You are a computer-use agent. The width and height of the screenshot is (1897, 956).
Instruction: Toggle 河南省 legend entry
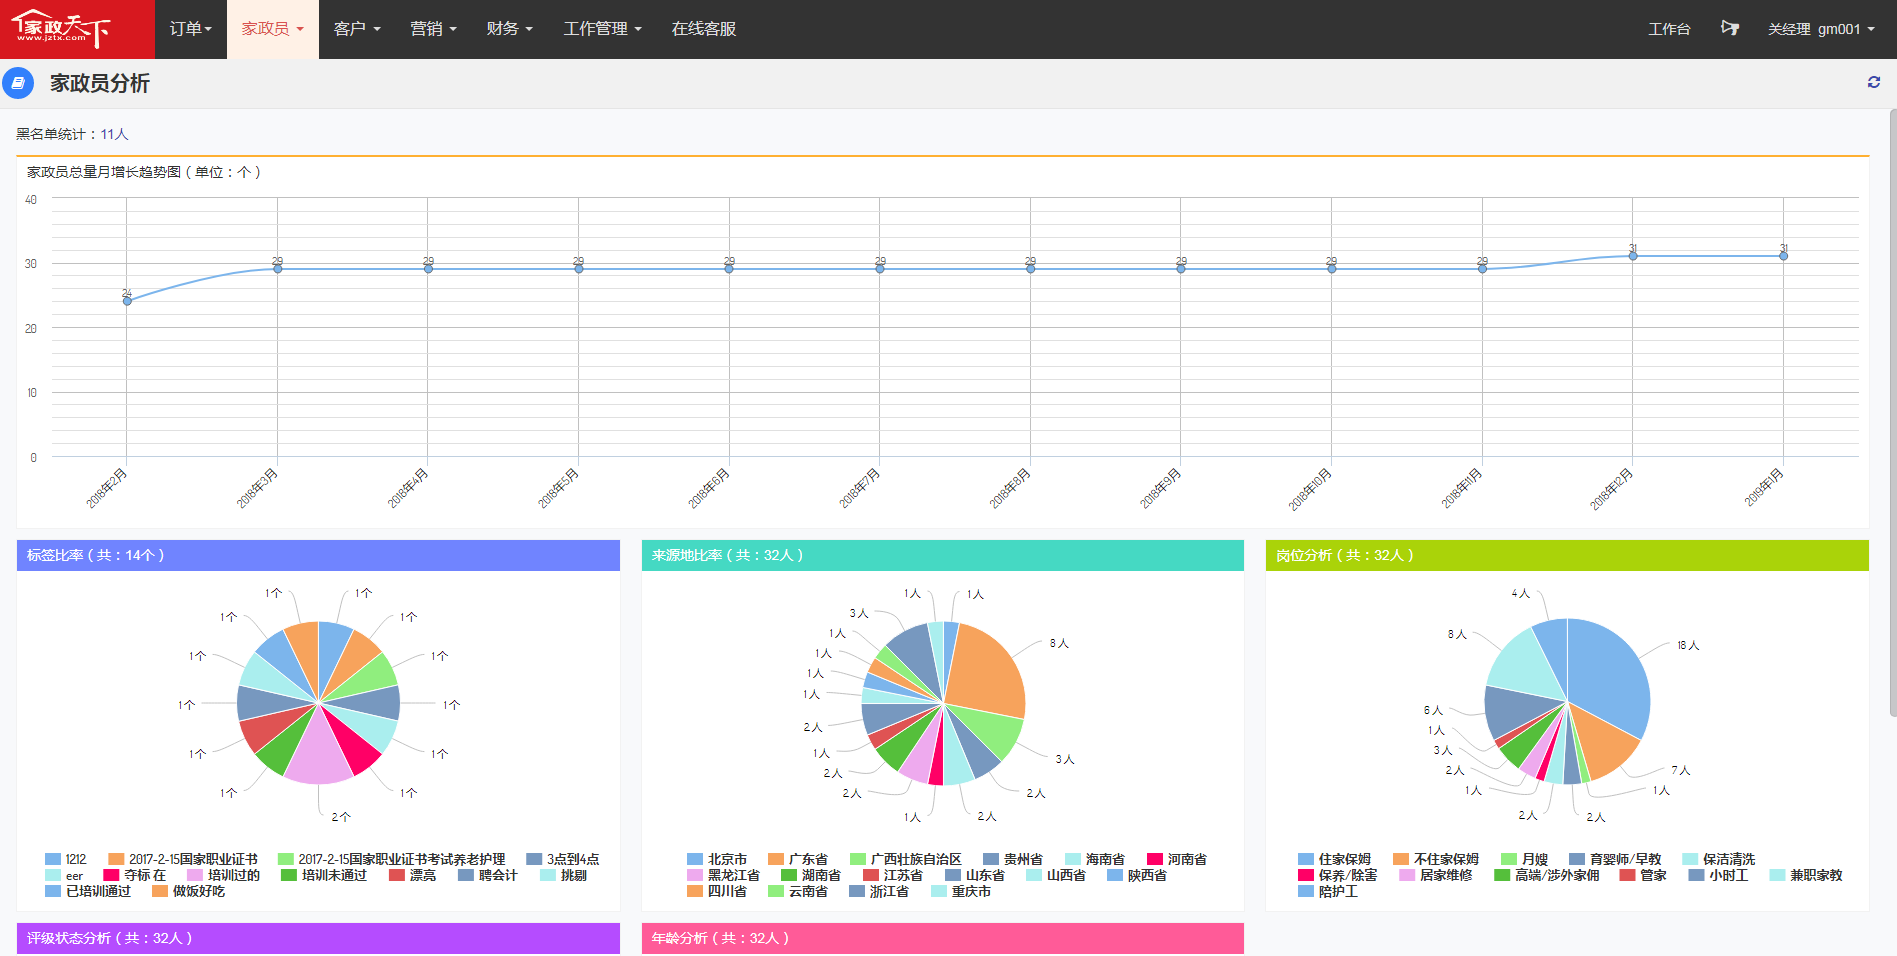[x=1177, y=859]
